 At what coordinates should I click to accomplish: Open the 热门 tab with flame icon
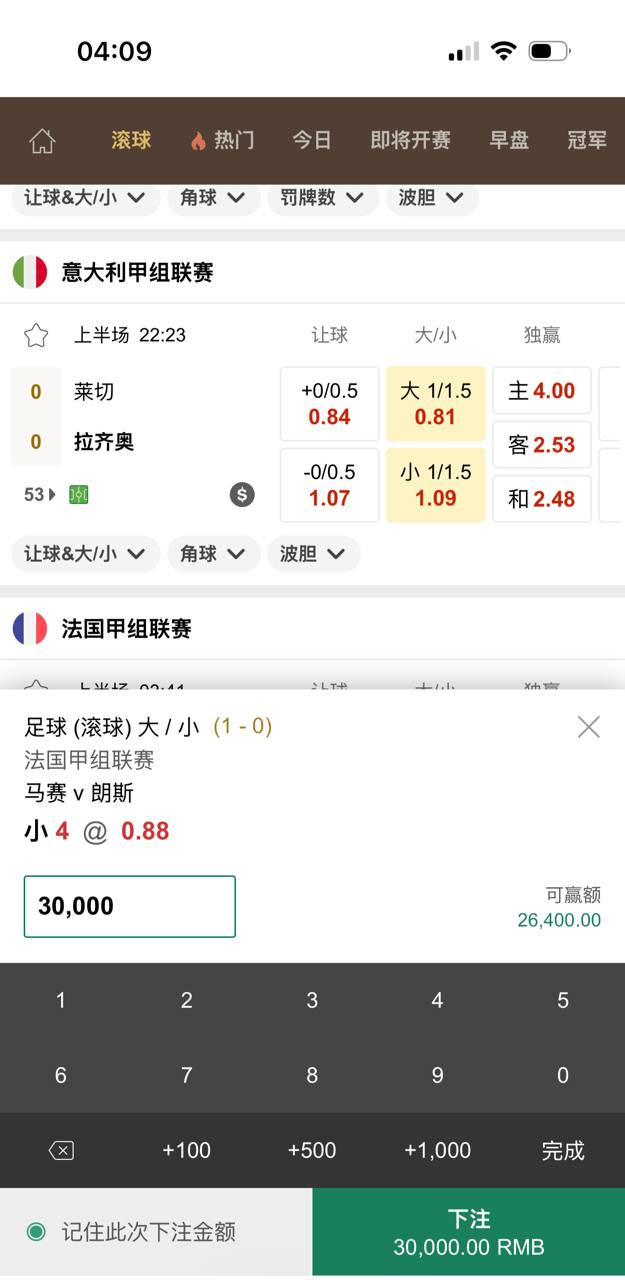222,140
